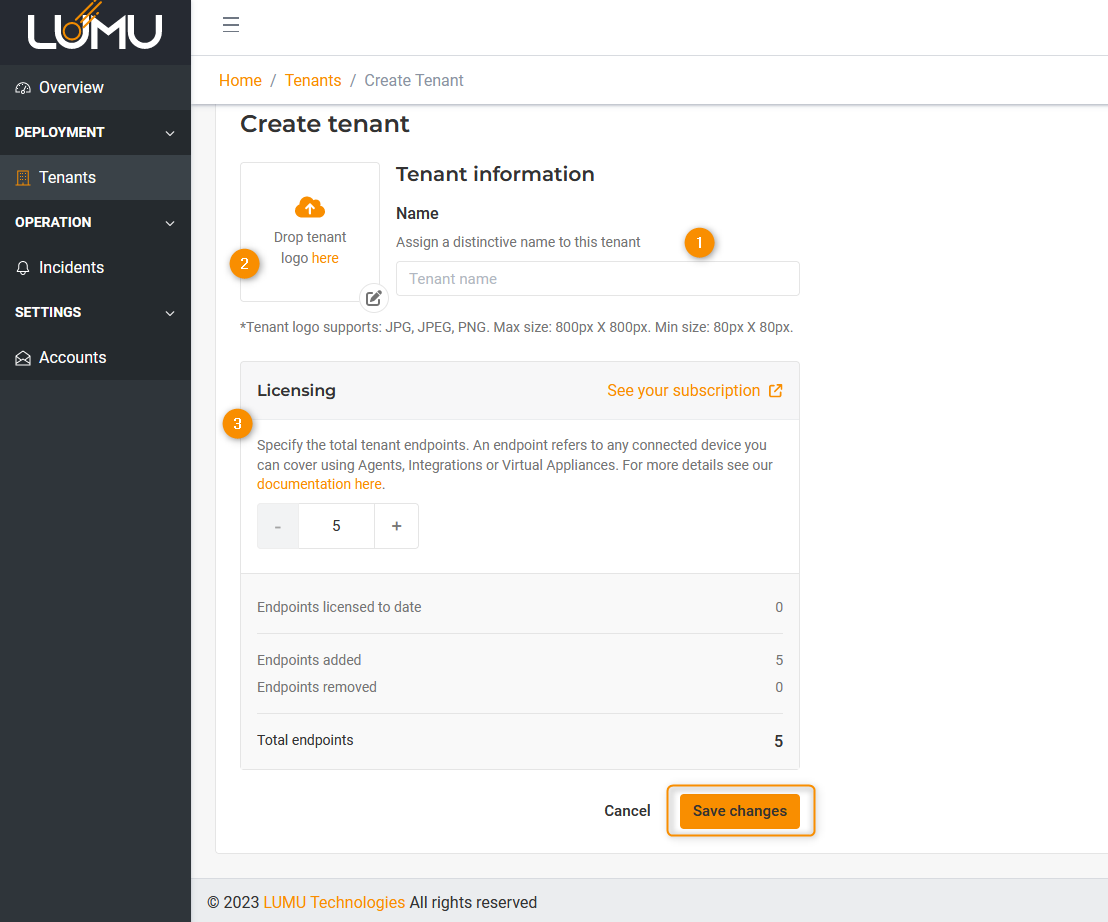Toggle the hamburger menu icon

click(x=231, y=25)
